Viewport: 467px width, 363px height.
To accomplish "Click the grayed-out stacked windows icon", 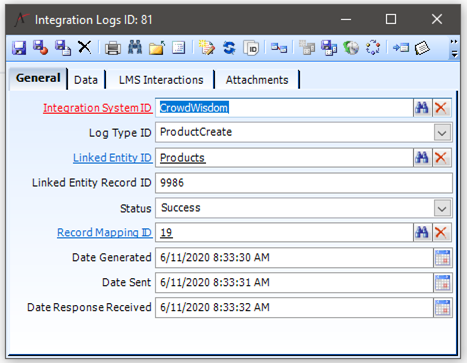I will click(x=307, y=48).
